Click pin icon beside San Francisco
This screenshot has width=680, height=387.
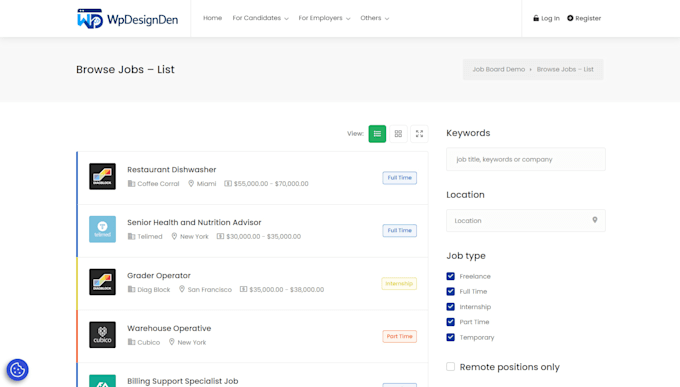coord(182,289)
